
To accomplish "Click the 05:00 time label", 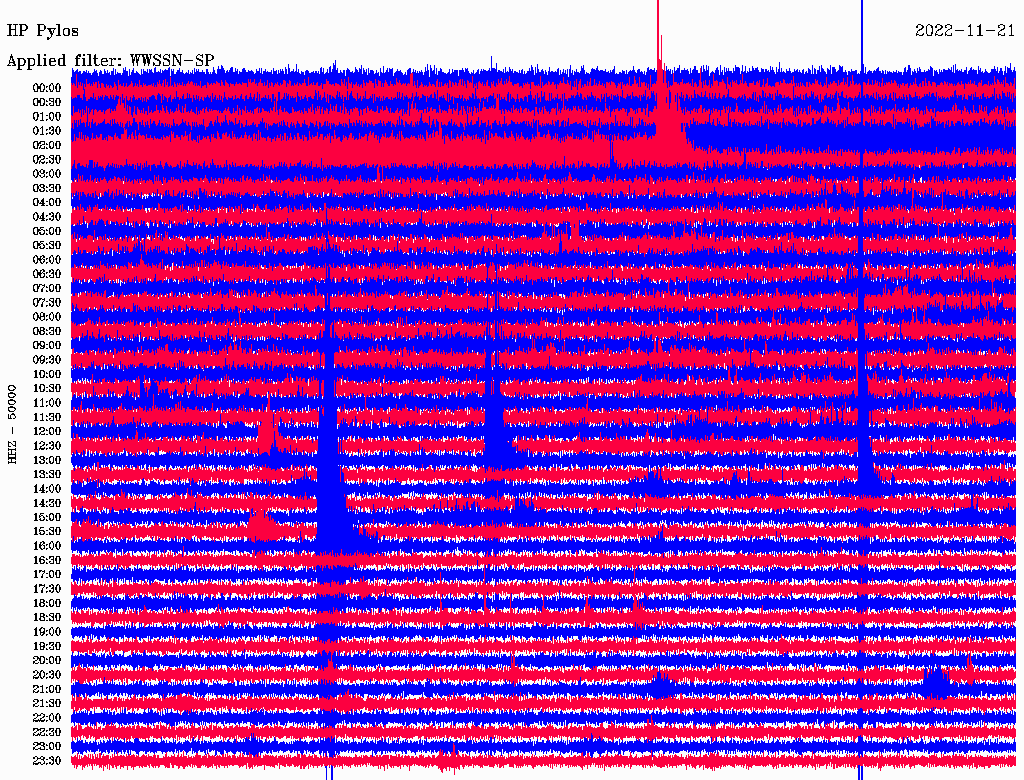I will click(47, 231).
